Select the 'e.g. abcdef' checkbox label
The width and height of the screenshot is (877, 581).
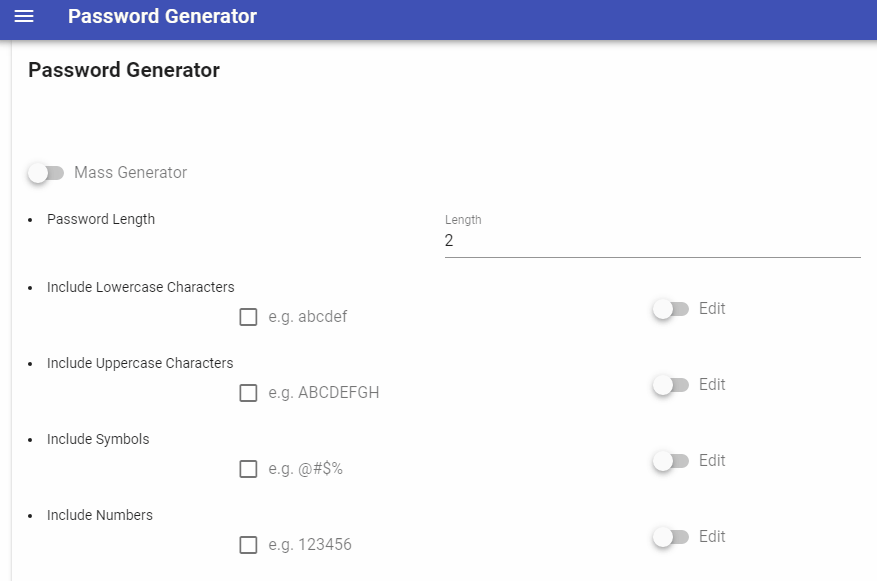pos(308,317)
